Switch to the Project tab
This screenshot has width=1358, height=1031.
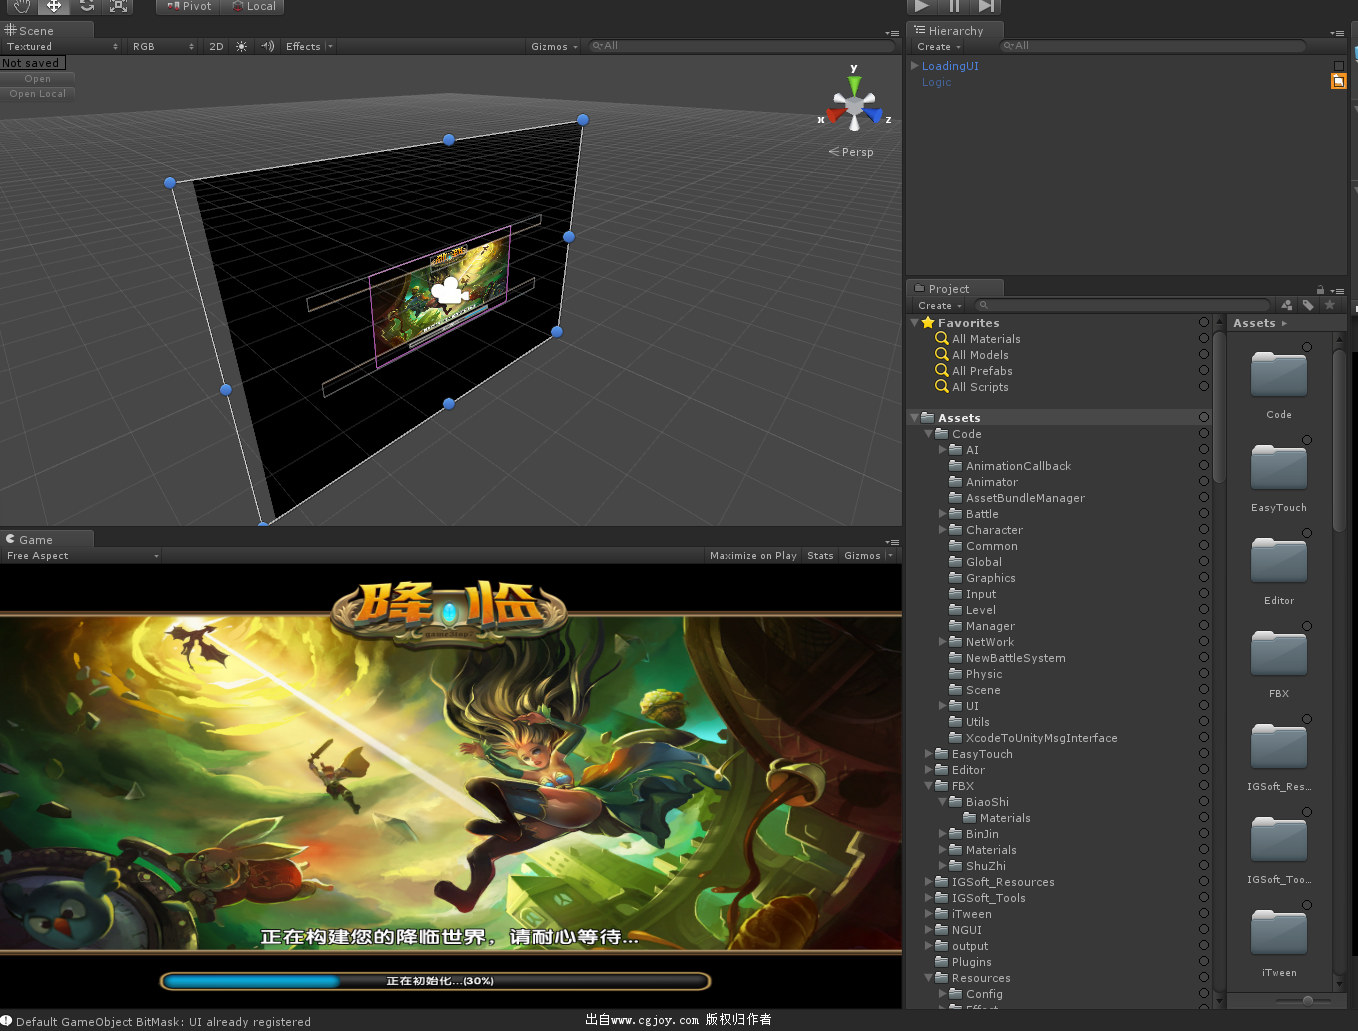click(x=954, y=289)
